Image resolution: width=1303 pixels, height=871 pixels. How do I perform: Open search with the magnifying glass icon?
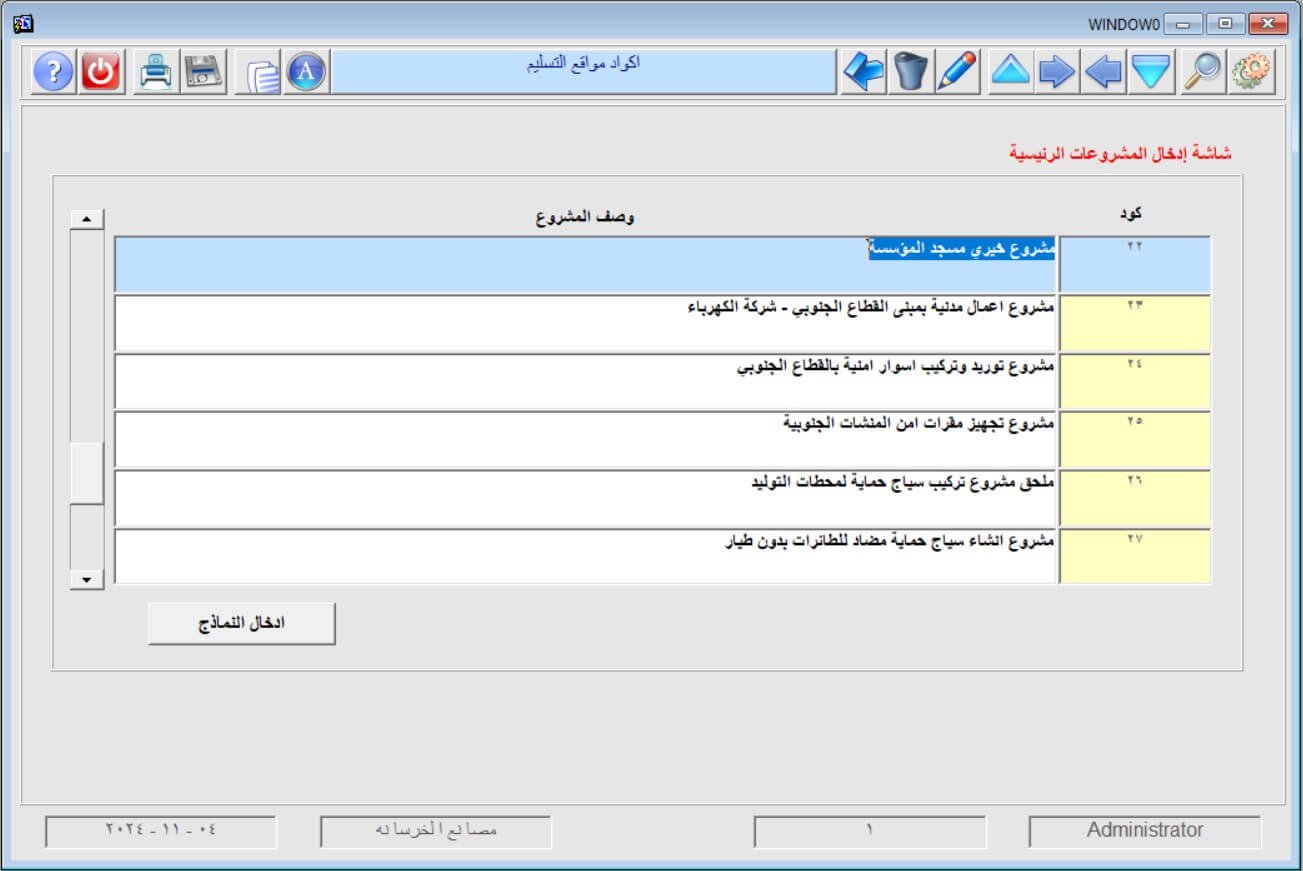click(x=1201, y=72)
